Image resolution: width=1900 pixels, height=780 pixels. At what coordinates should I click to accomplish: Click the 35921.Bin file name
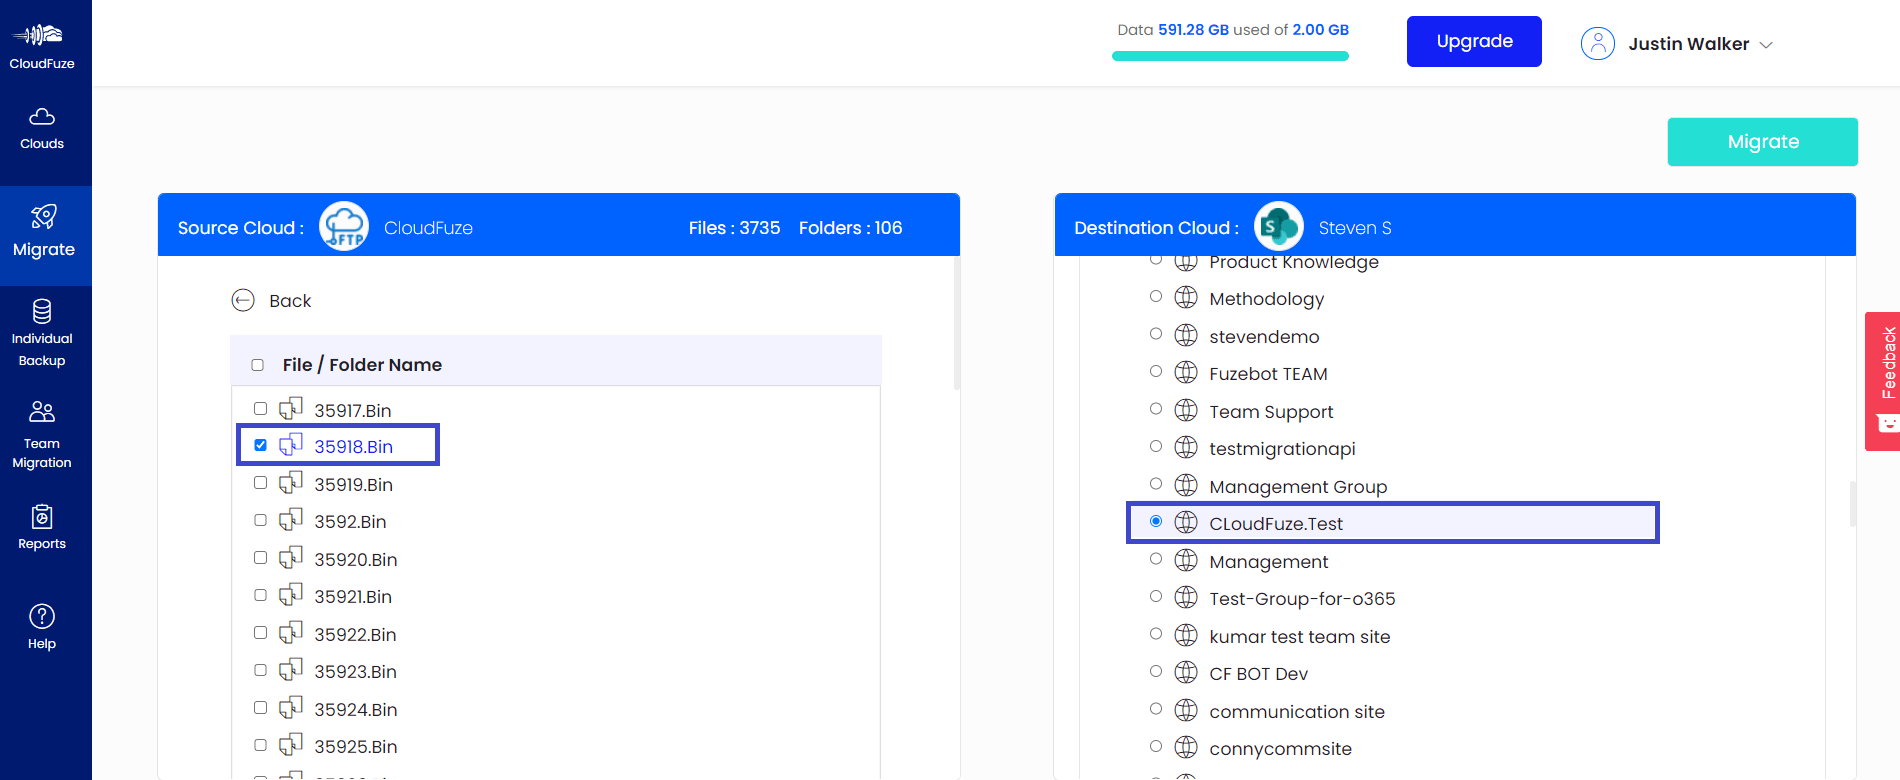[x=353, y=597]
